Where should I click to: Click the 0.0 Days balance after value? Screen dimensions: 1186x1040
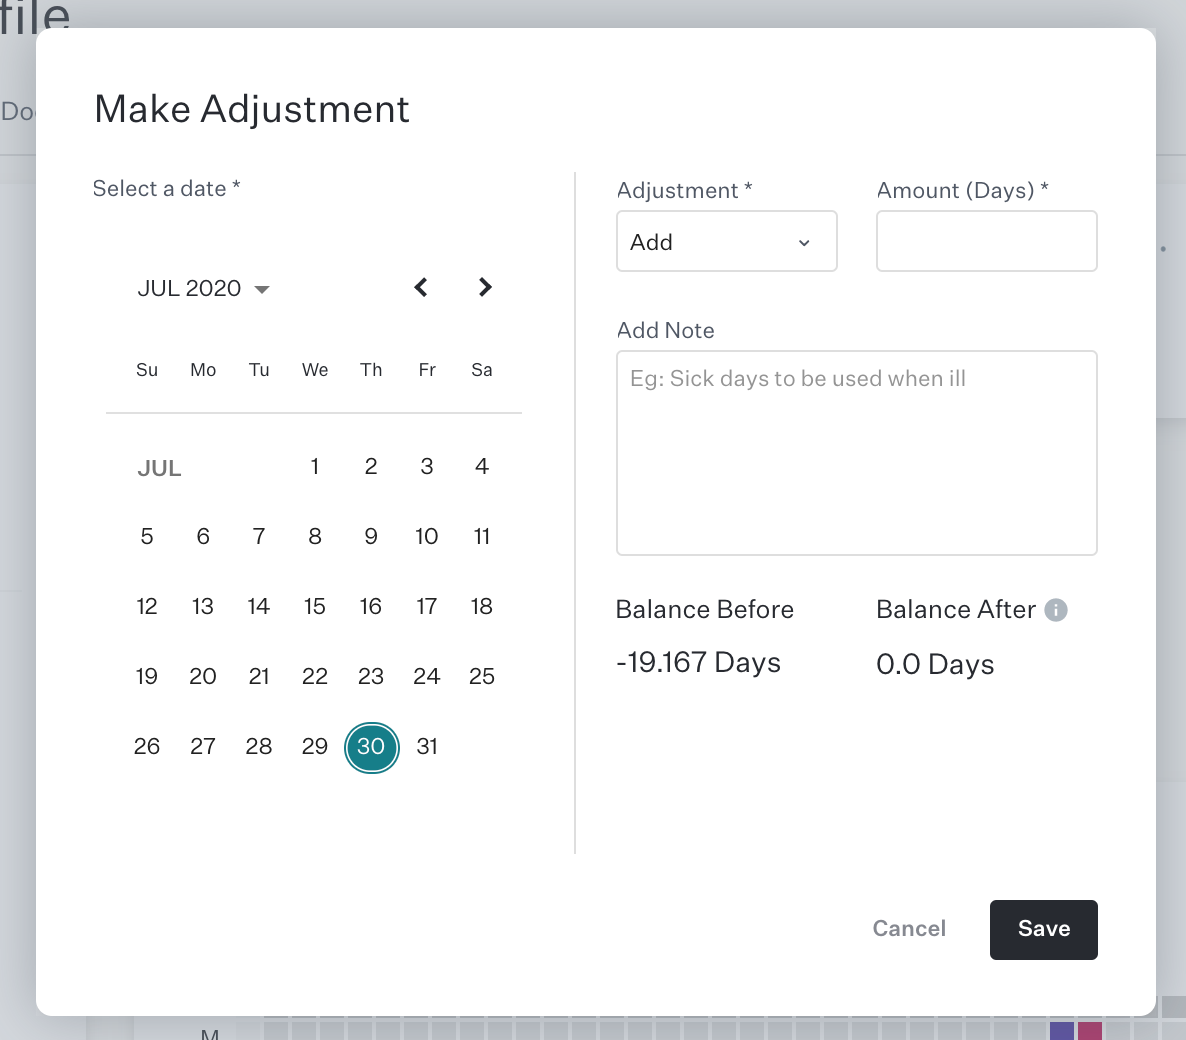tap(935, 664)
